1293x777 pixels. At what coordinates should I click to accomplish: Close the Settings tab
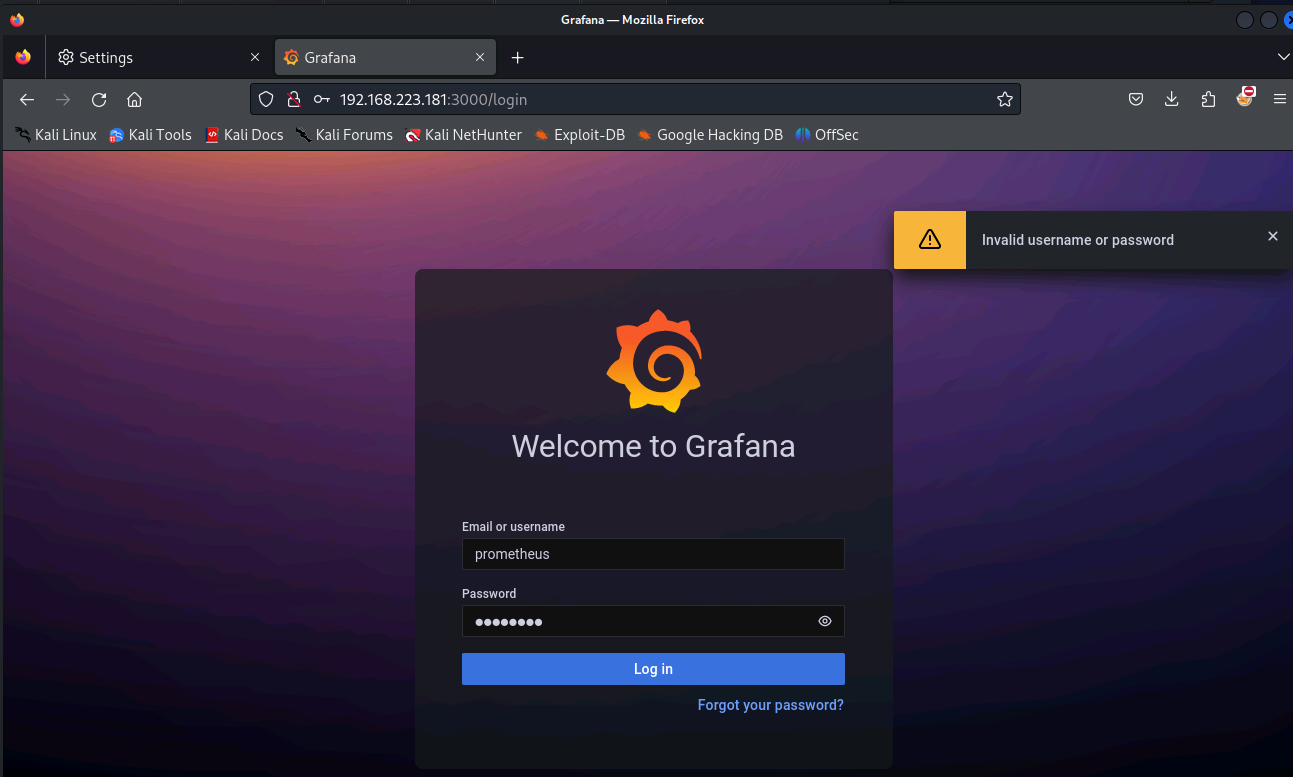pos(255,58)
